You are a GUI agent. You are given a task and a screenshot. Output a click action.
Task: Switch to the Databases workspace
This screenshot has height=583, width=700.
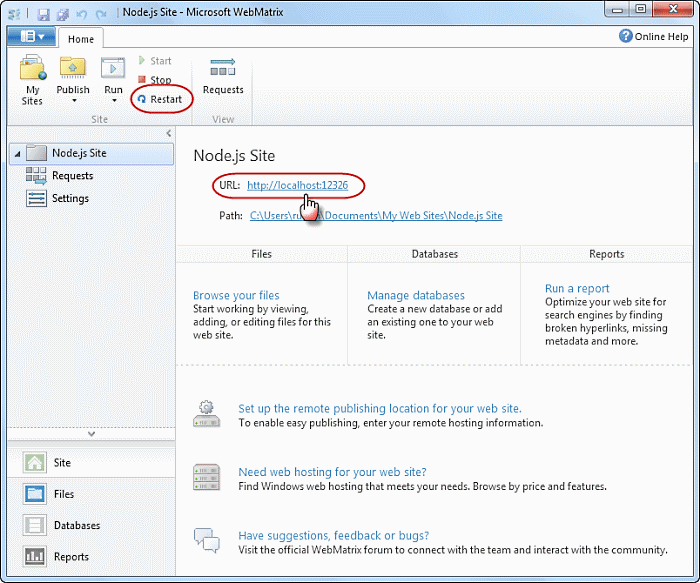point(76,525)
